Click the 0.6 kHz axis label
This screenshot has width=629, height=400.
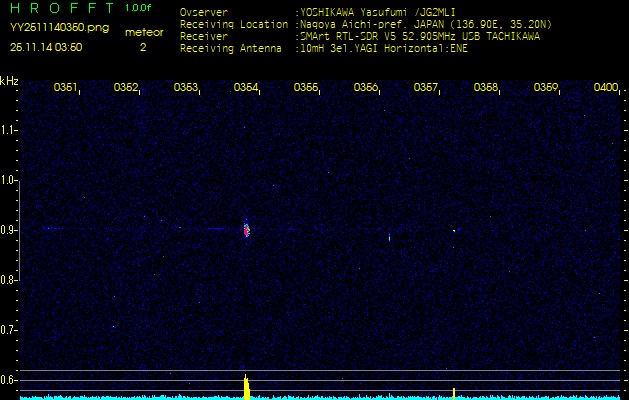pos(7,380)
